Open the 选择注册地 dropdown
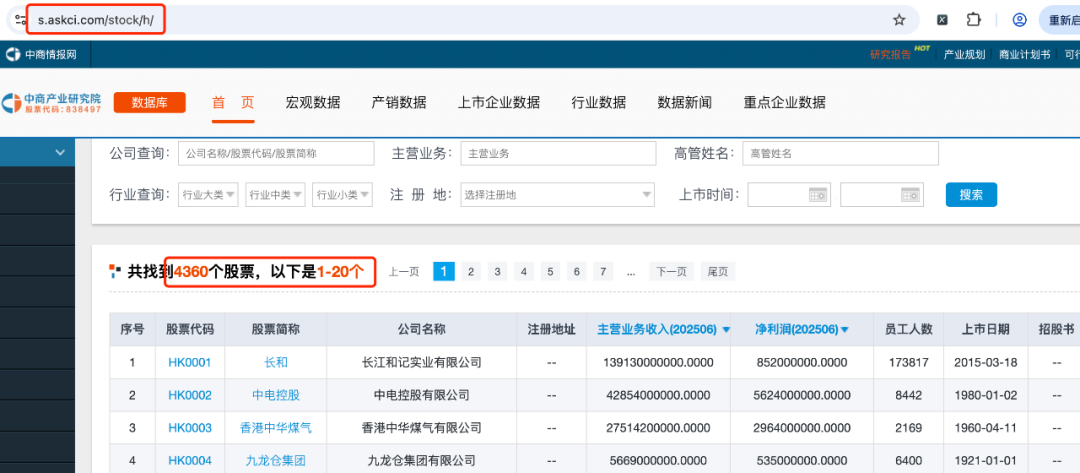 tap(558, 195)
